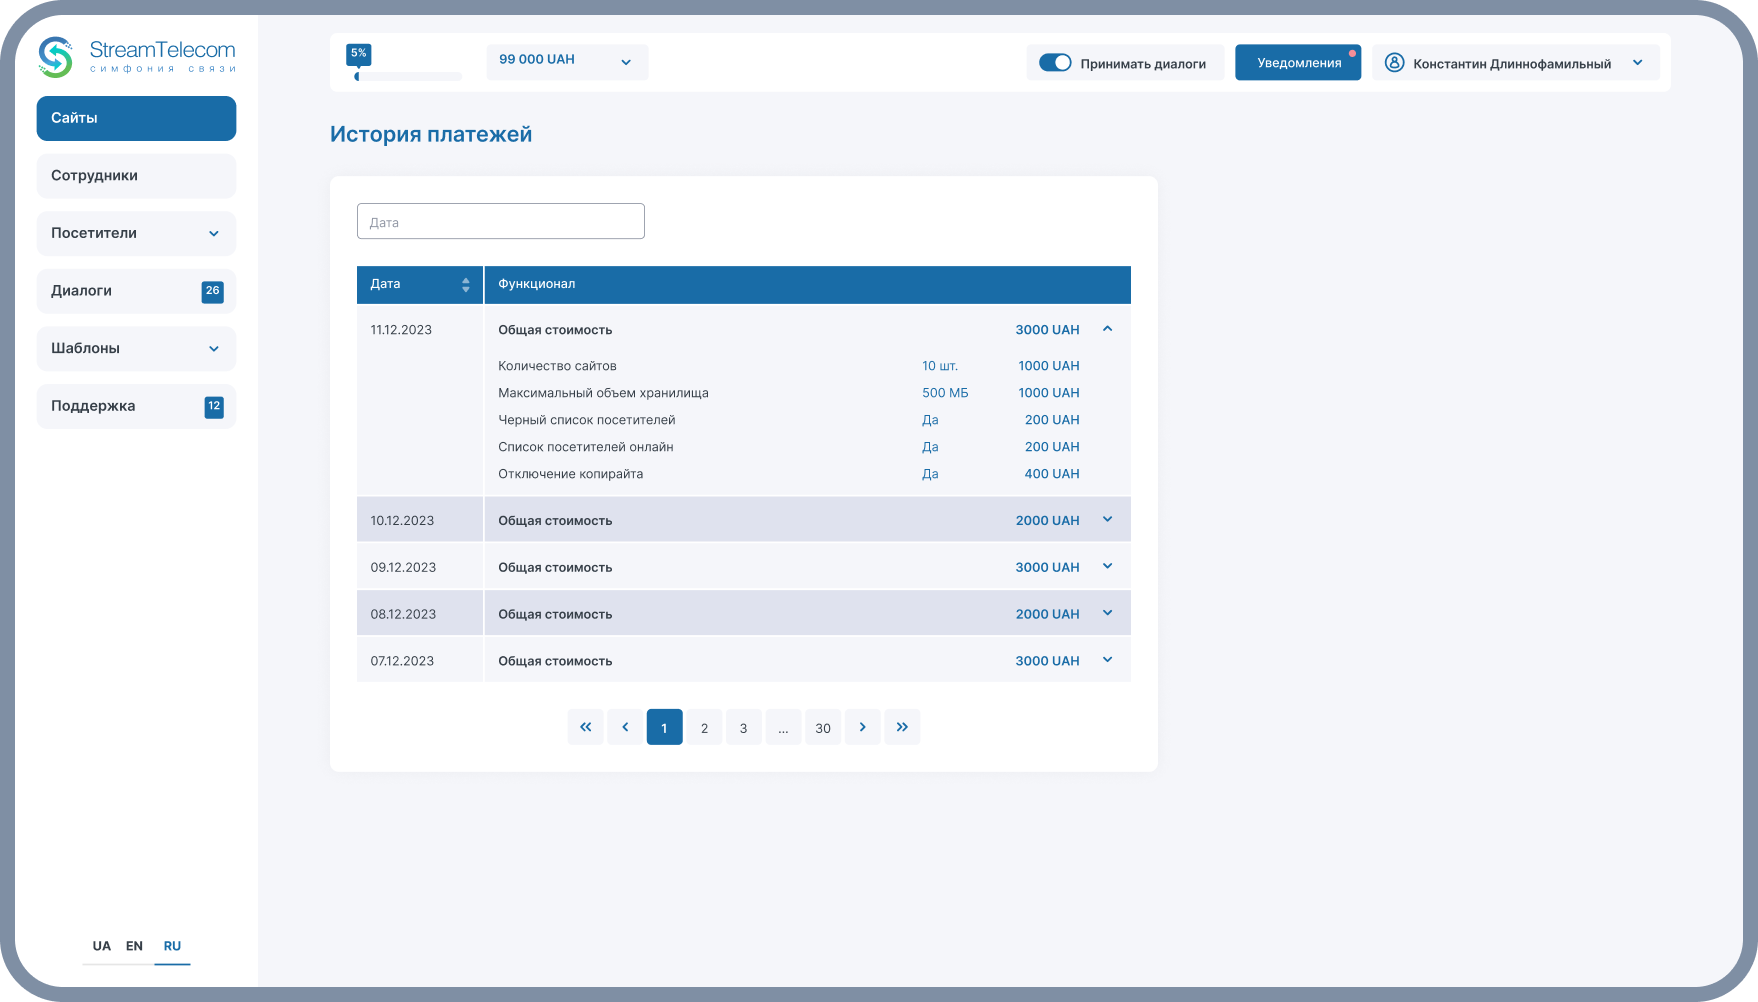This screenshot has width=1758, height=1002.
Task: Click the 26 badge on Диалоги
Action: click(212, 291)
